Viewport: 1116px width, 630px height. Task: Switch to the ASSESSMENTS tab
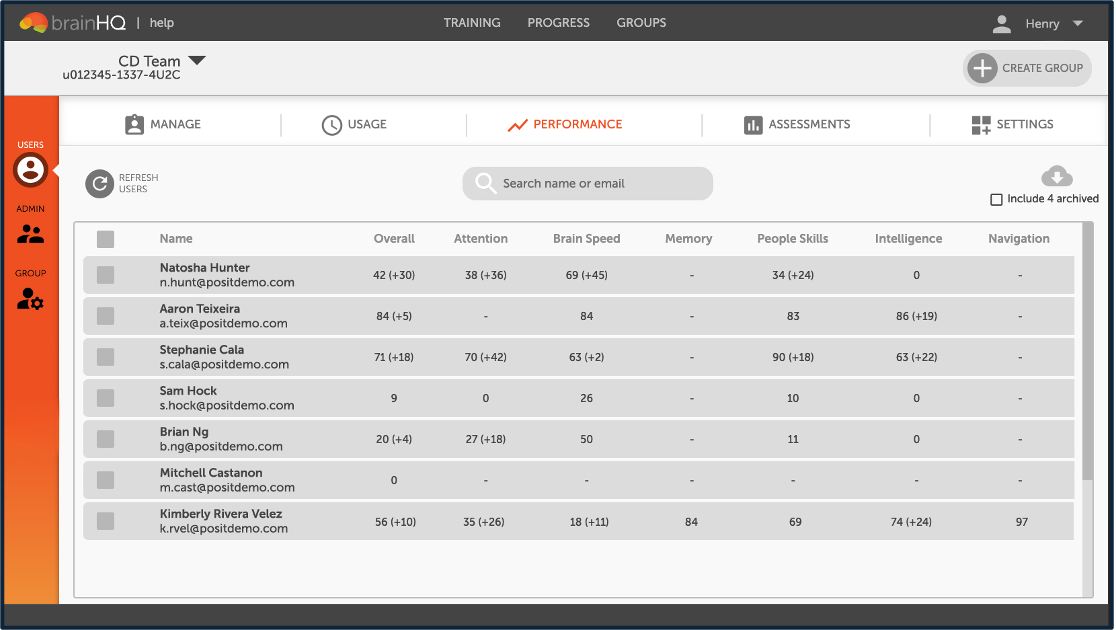[809, 125]
